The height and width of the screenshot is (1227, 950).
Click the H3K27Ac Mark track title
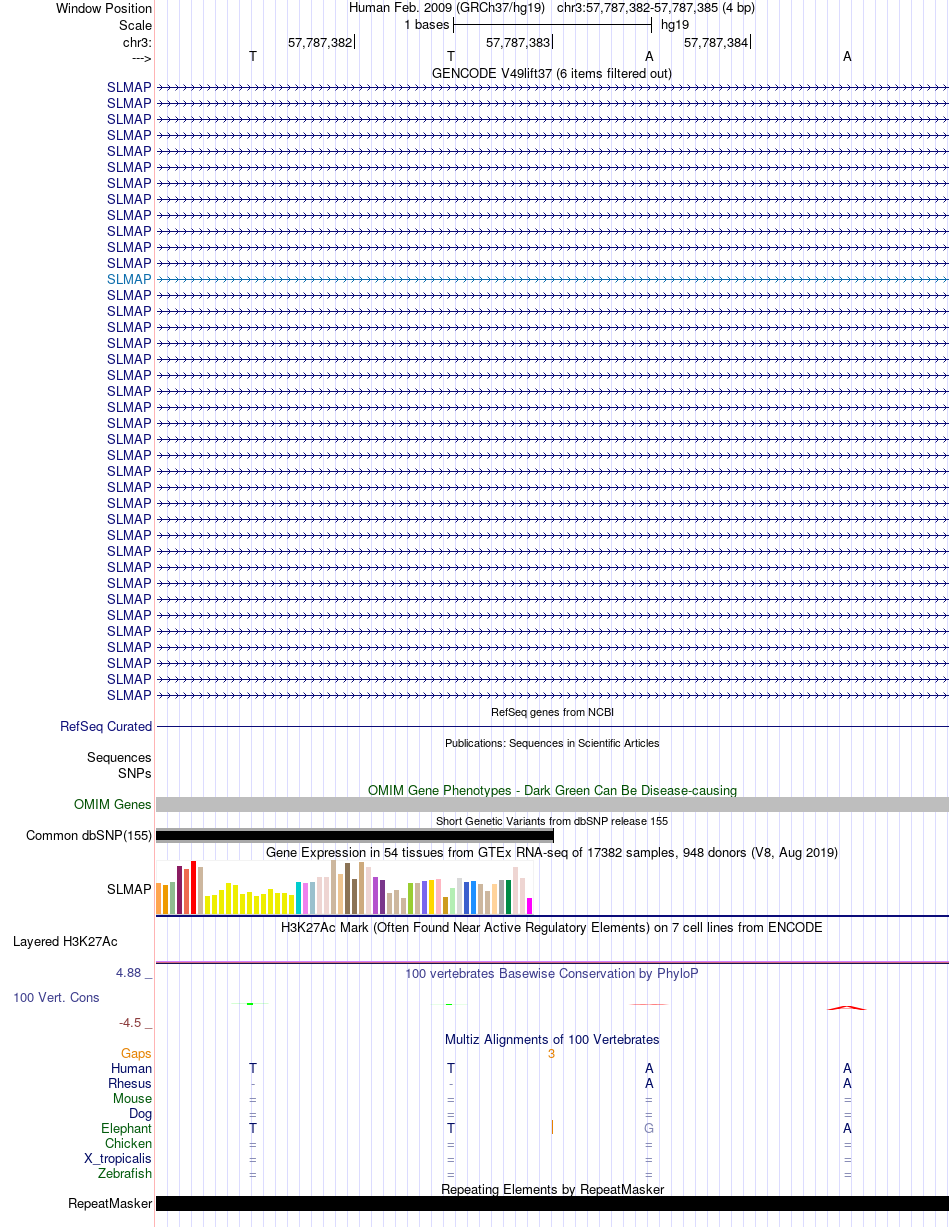click(x=552, y=927)
